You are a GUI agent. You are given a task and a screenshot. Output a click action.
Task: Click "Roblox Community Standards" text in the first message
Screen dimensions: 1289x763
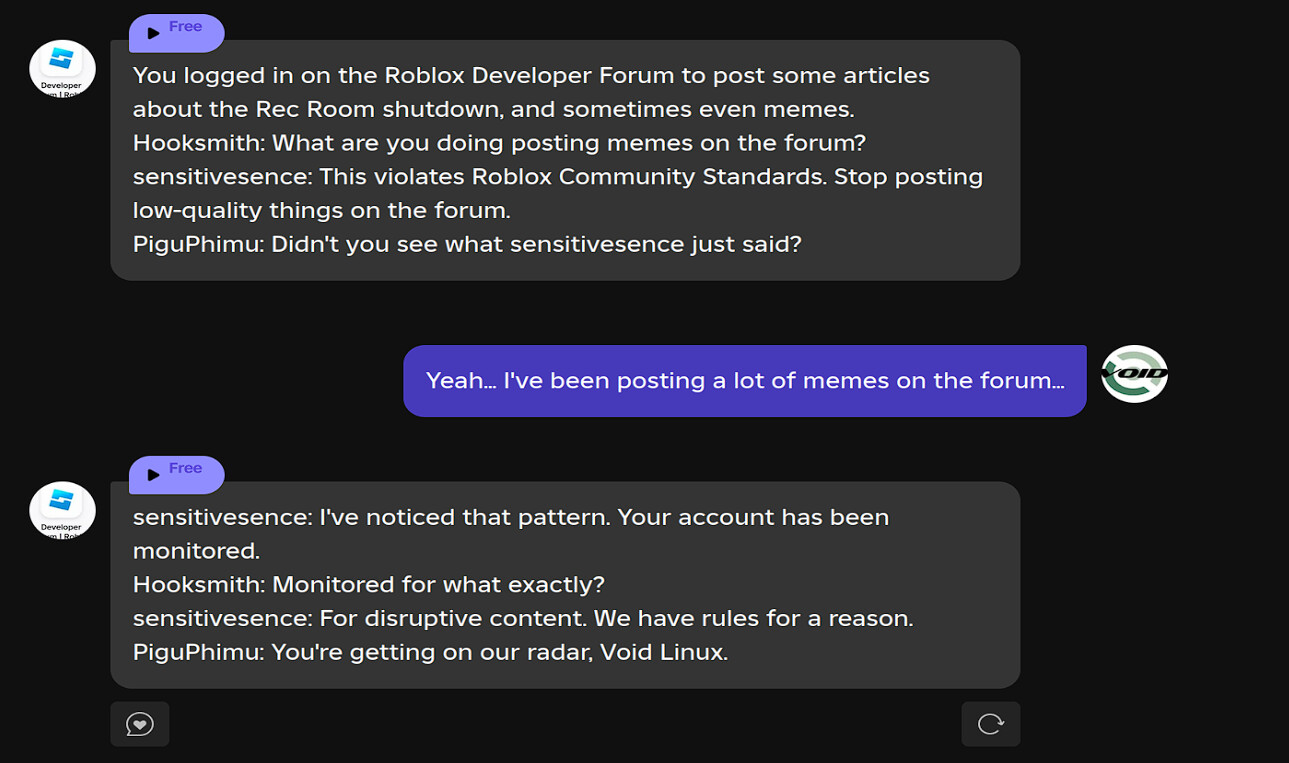(648, 177)
